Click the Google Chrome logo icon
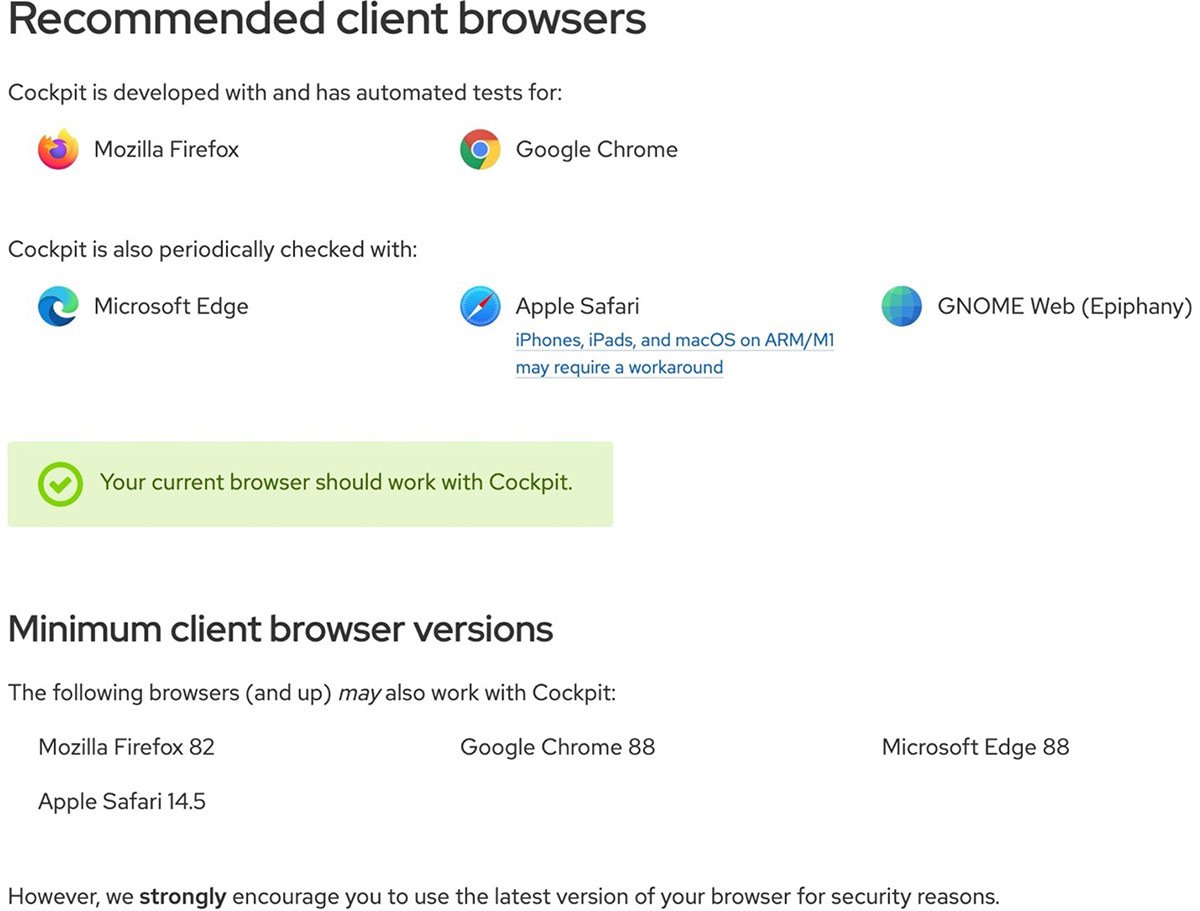The width and height of the screenshot is (1200, 911). [480, 150]
